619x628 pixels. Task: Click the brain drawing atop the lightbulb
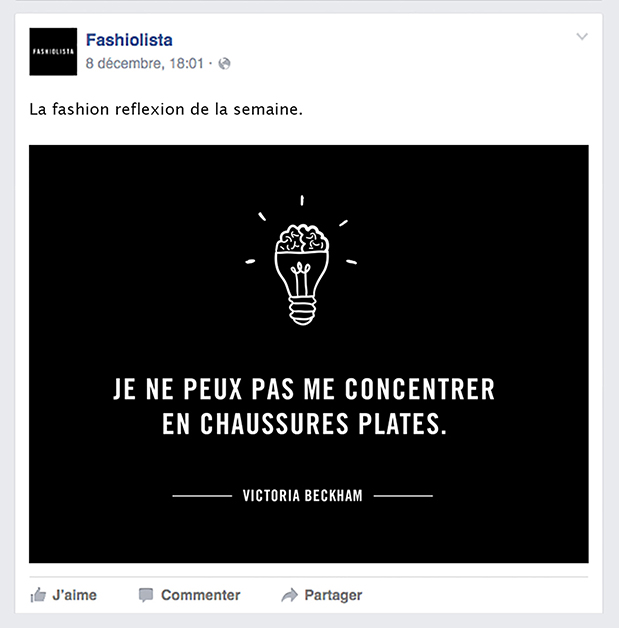[302, 239]
